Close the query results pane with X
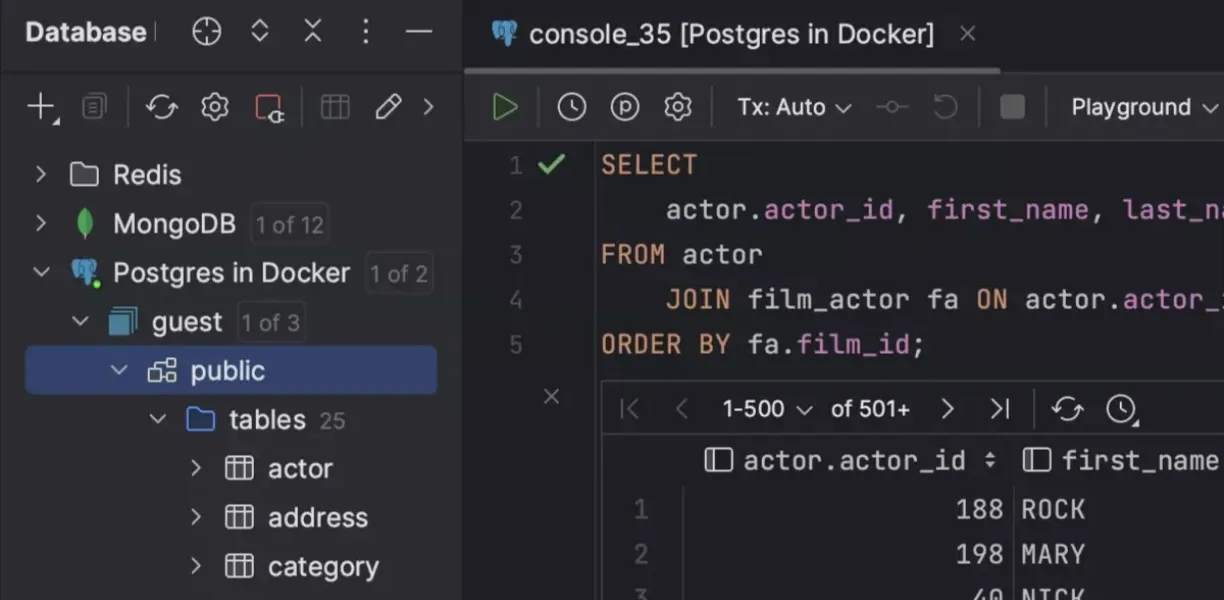 (x=551, y=397)
